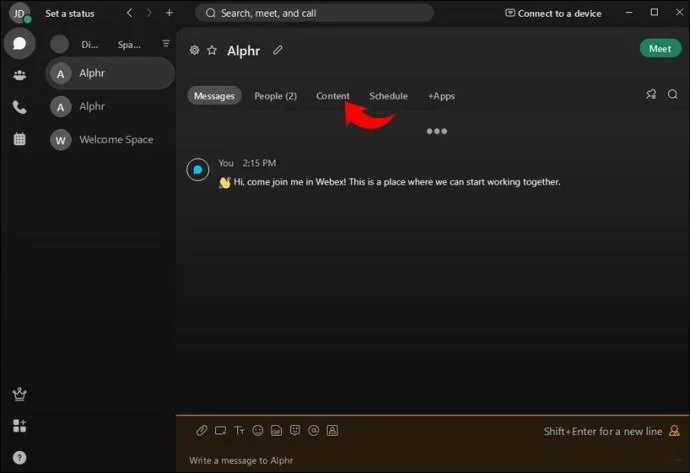The height and width of the screenshot is (473, 690).
Task: Select the Welcome Space conversation
Action: click(110, 140)
